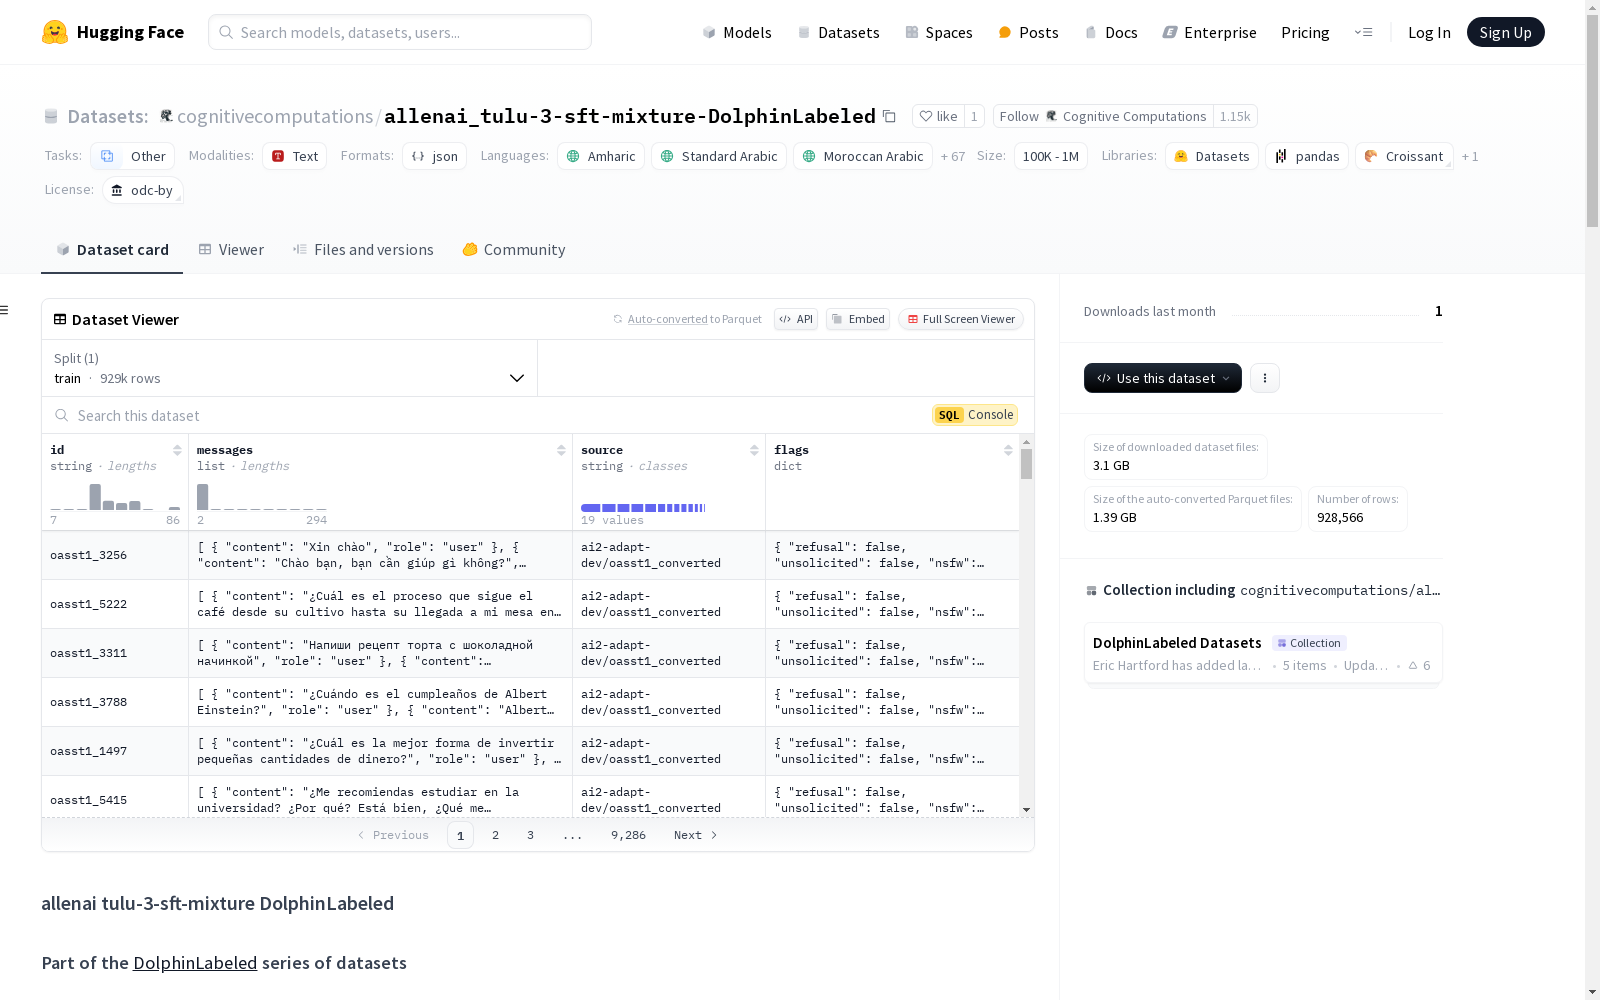Select the oasst1_3788 row id cell

(x=115, y=702)
